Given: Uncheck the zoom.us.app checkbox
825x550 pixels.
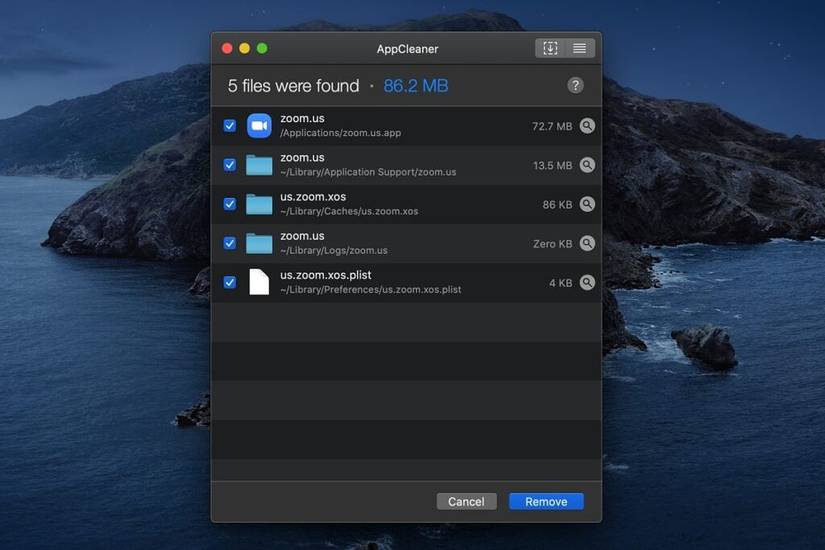Looking at the screenshot, I should coord(229,126).
